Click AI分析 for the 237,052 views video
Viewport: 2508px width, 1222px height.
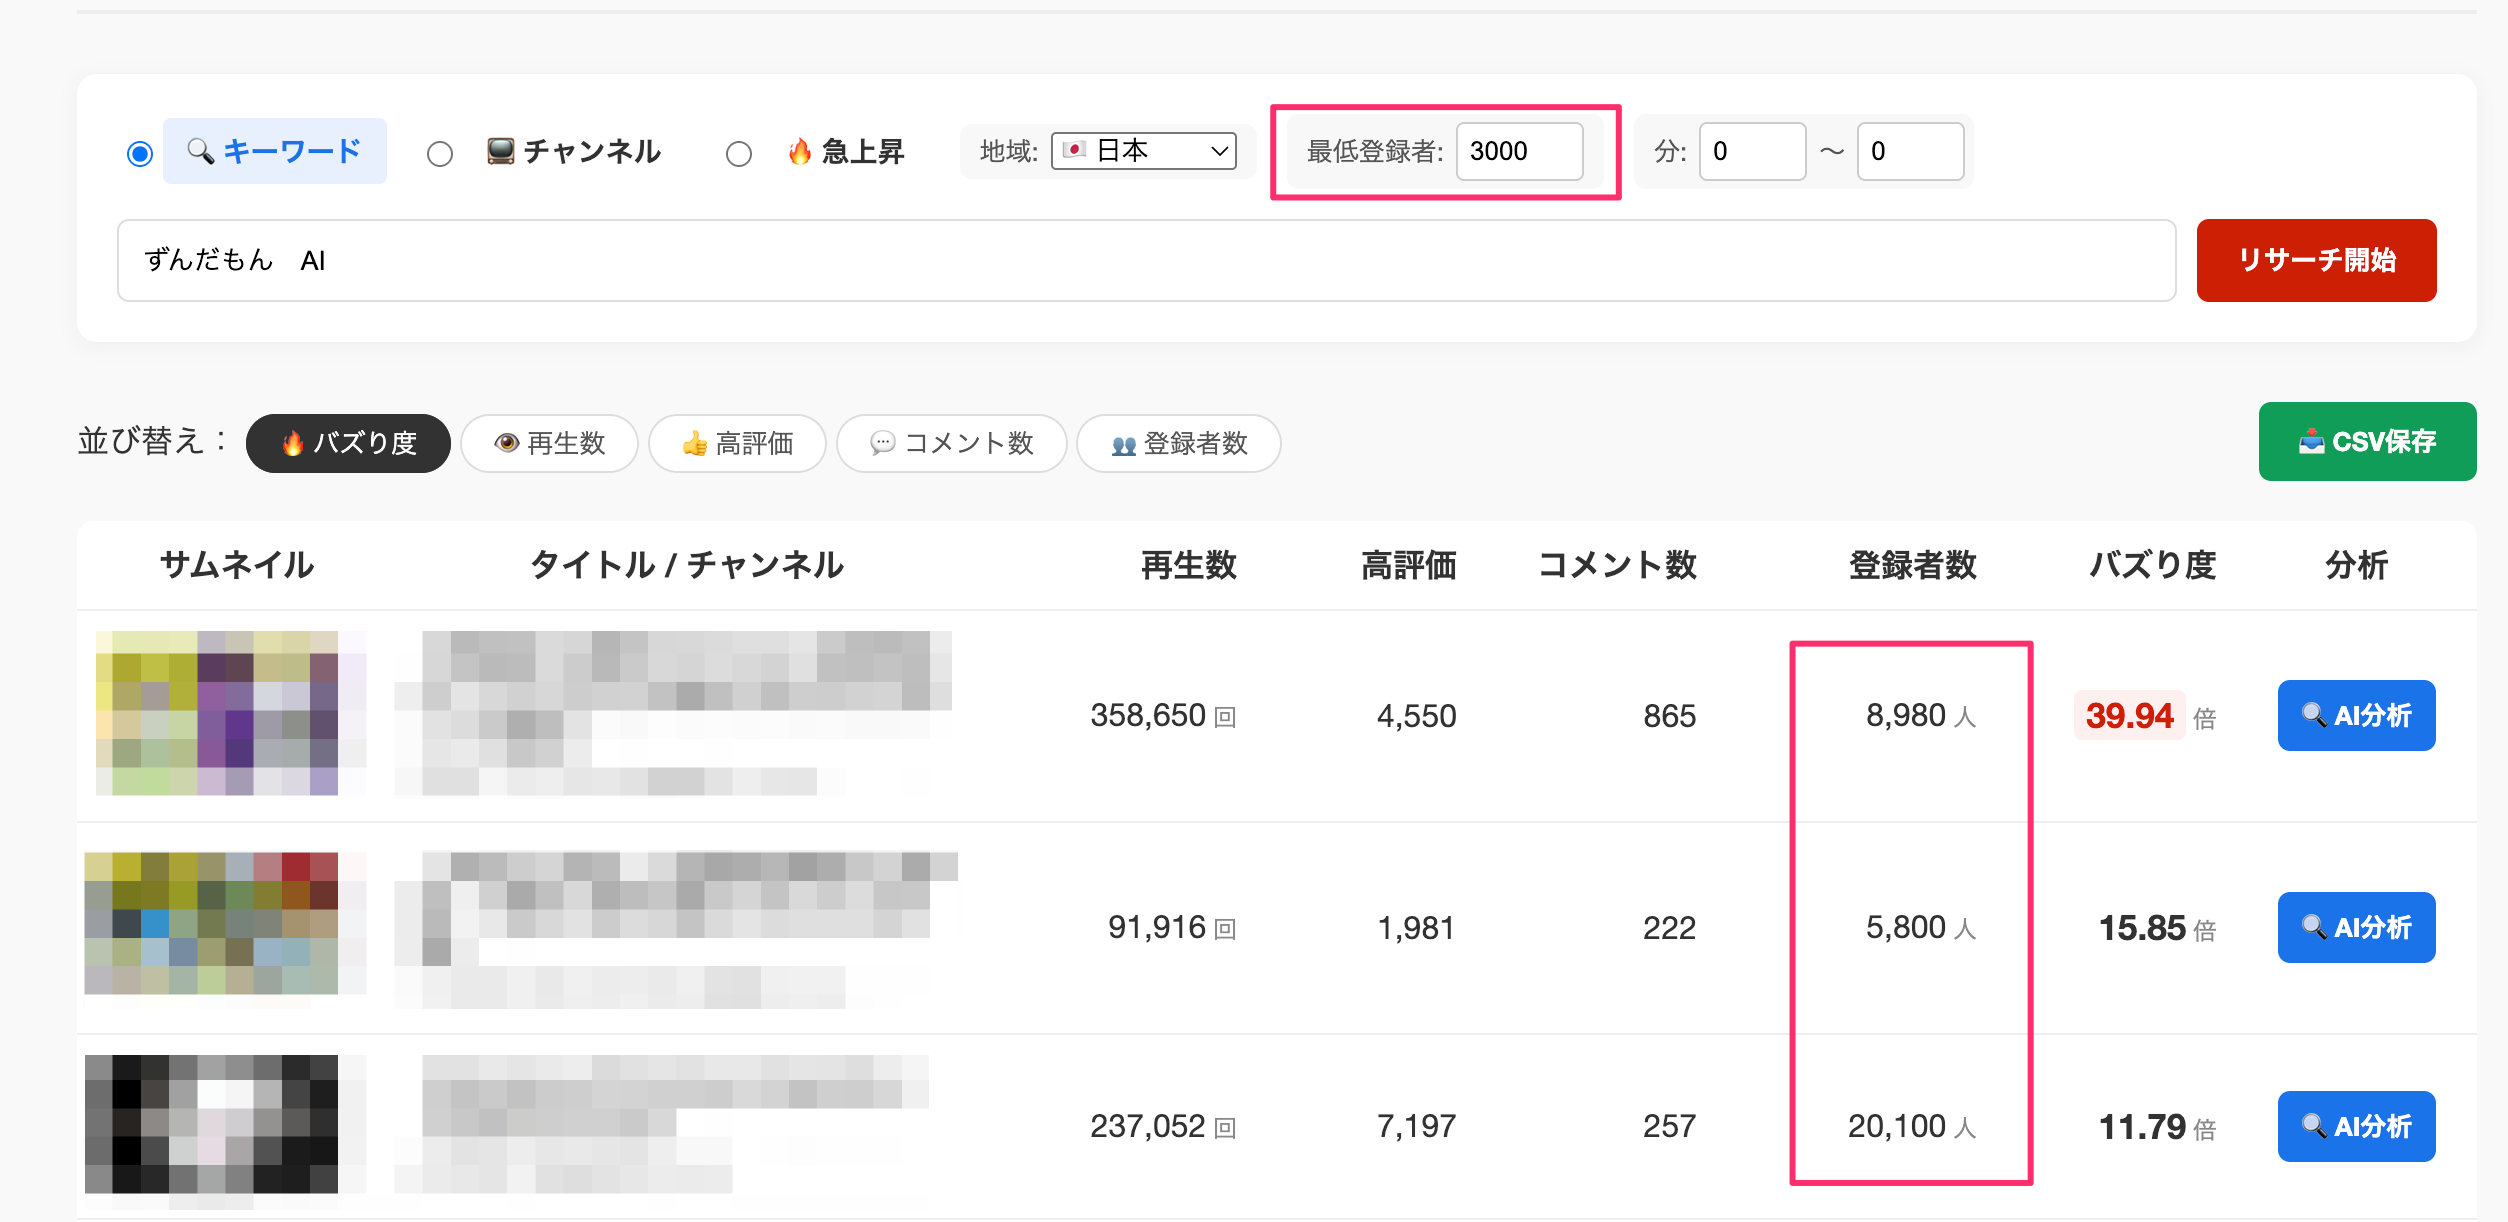tap(2356, 1127)
